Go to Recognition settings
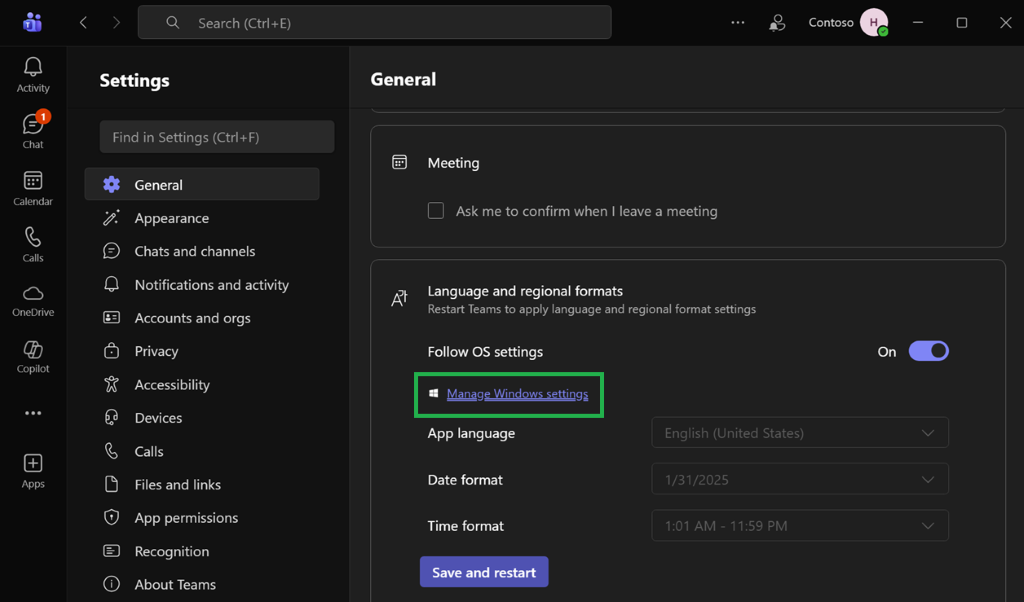This screenshot has width=1024, height=602. tap(202, 551)
